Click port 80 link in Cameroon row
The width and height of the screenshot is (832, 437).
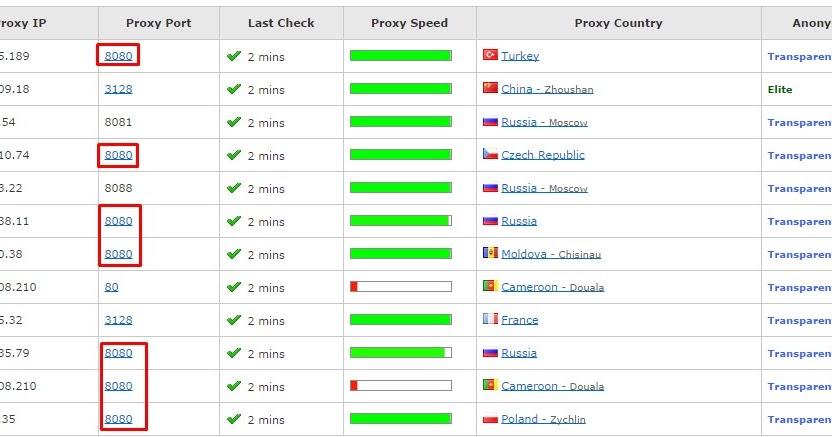click(111, 287)
